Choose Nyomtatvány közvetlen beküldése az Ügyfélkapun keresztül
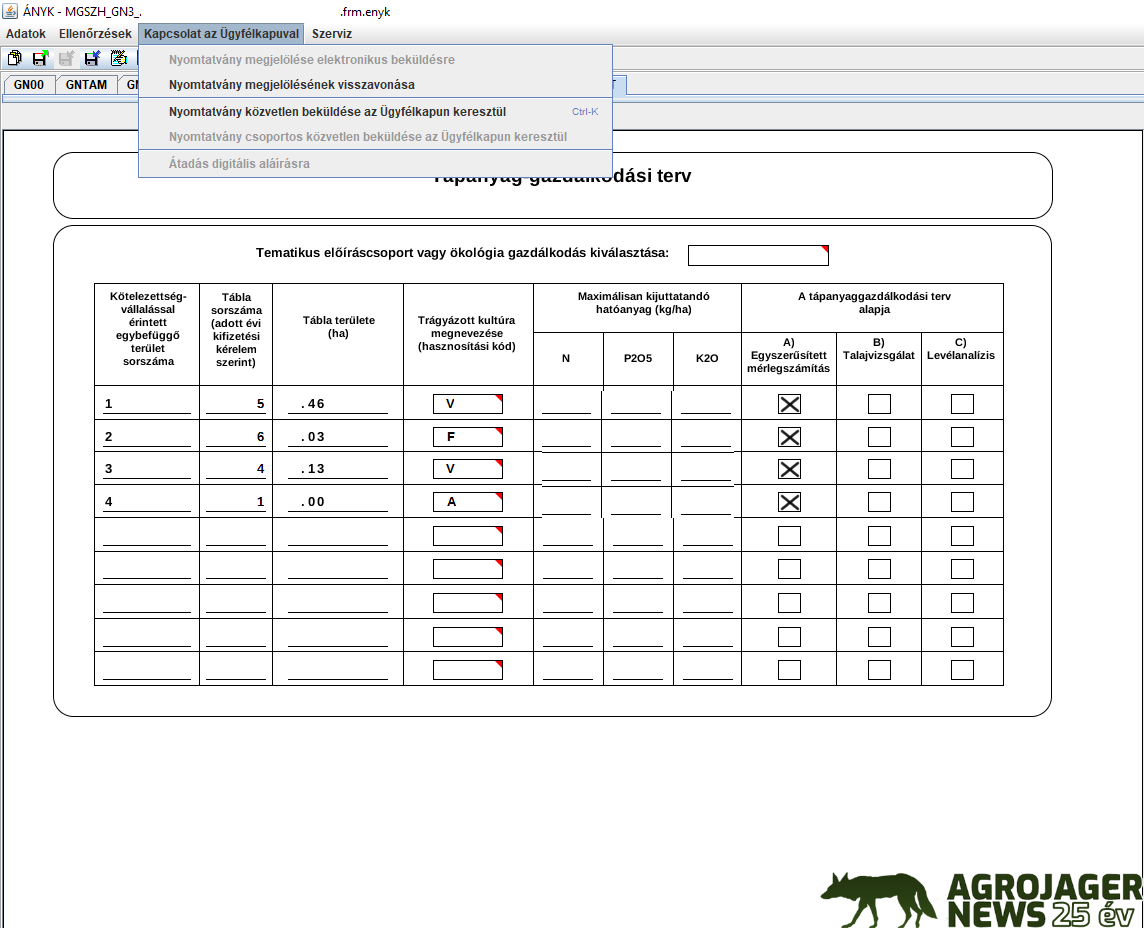Screen dimensions: 1144x928 tap(337, 111)
